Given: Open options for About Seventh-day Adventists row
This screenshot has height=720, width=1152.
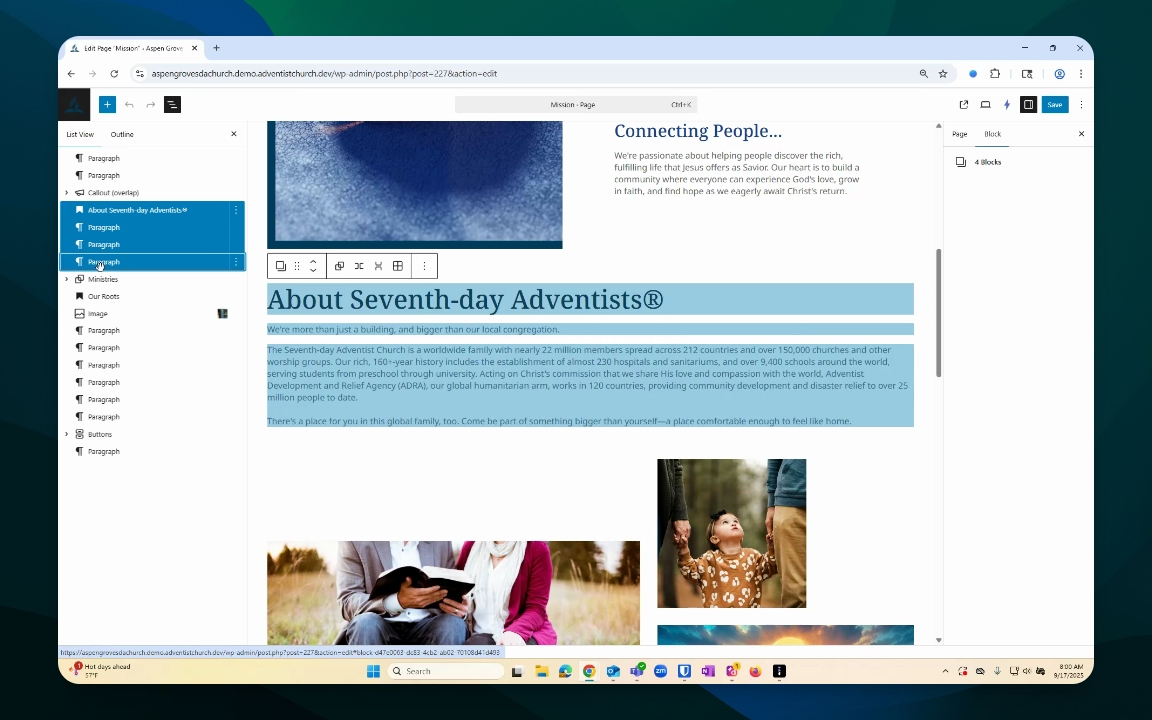Looking at the screenshot, I should (x=236, y=210).
